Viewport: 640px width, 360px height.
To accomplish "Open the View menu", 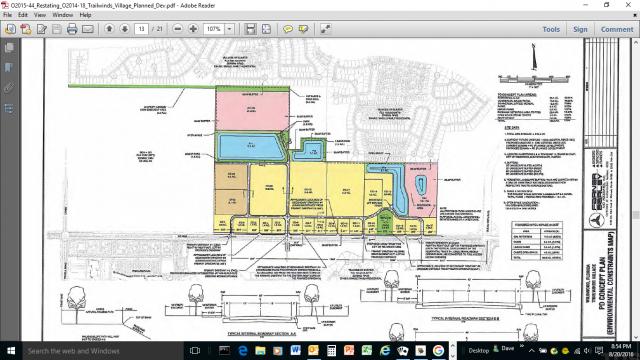I will coord(40,15).
